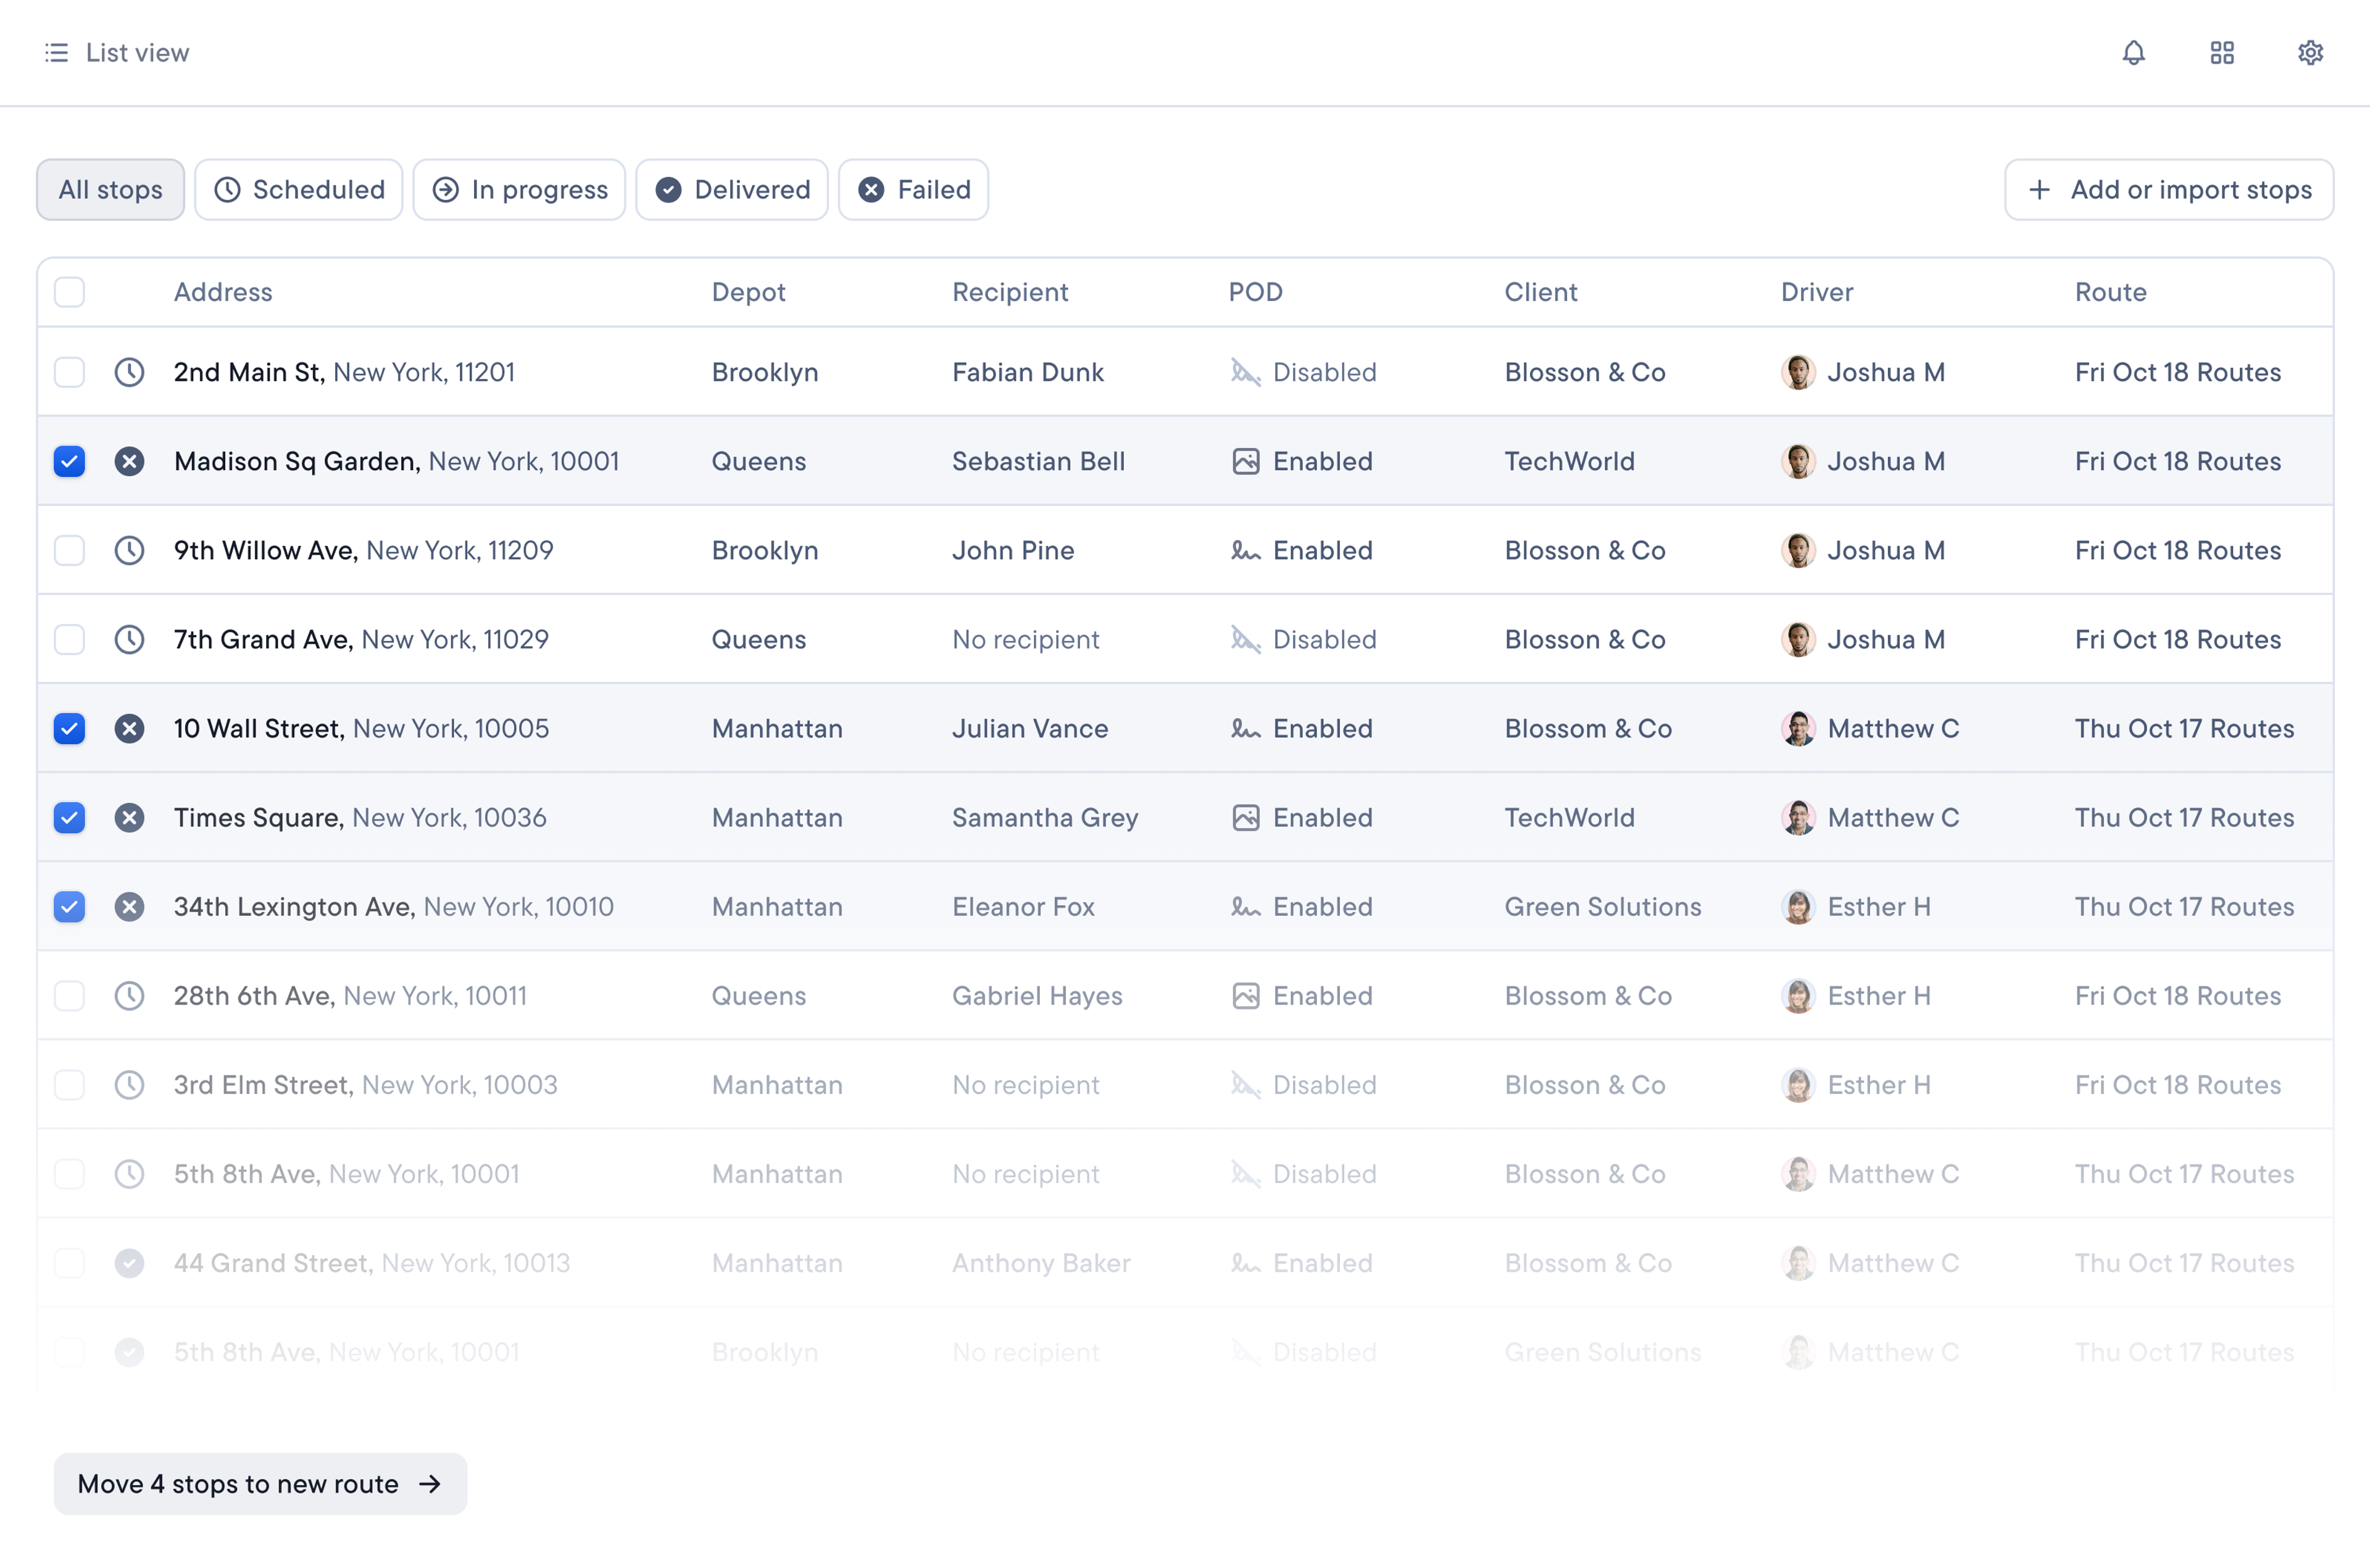Click recipient 'Samantha Grey'

point(1045,817)
